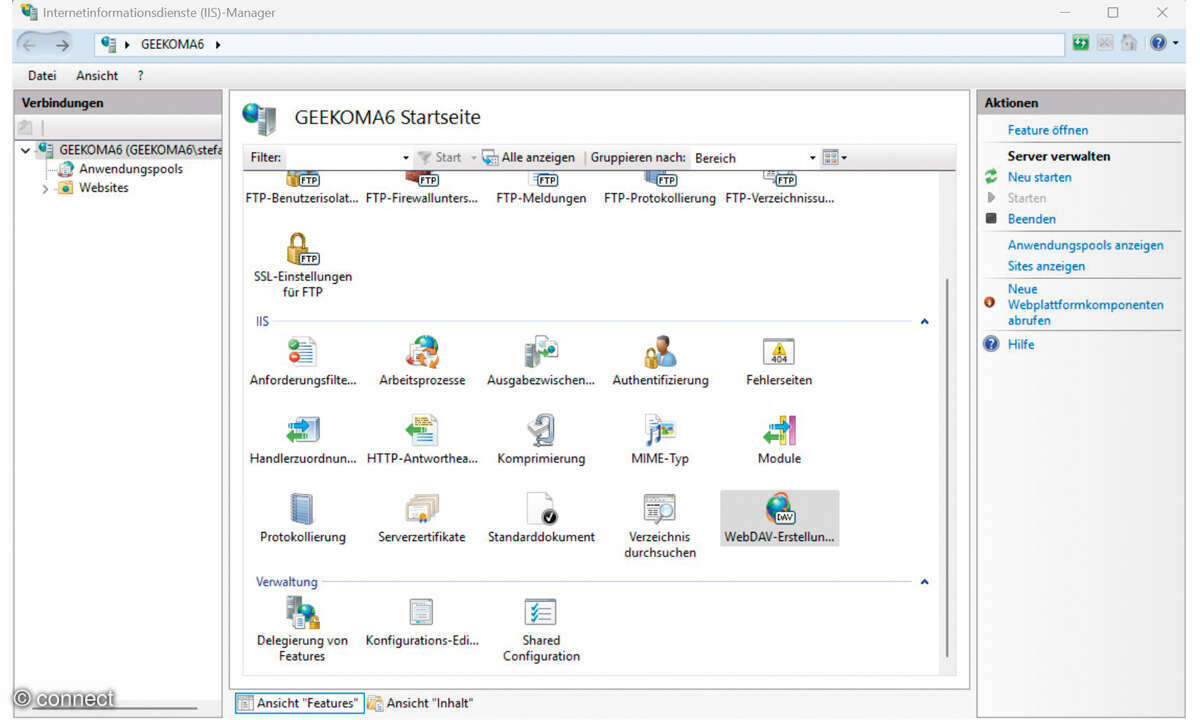This screenshot has width=1200, height=720.
Task: Click Anwendungspools anzeigen link
Action: [x=1085, y=245]
